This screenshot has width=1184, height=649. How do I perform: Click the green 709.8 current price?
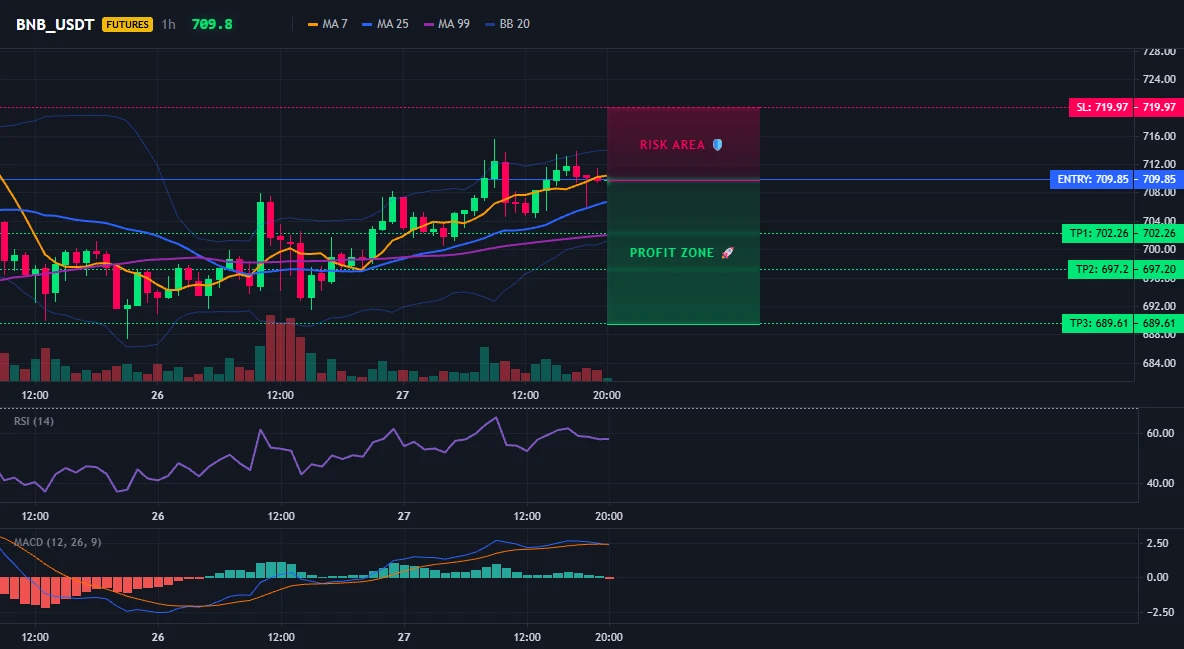tap(212, 24)
